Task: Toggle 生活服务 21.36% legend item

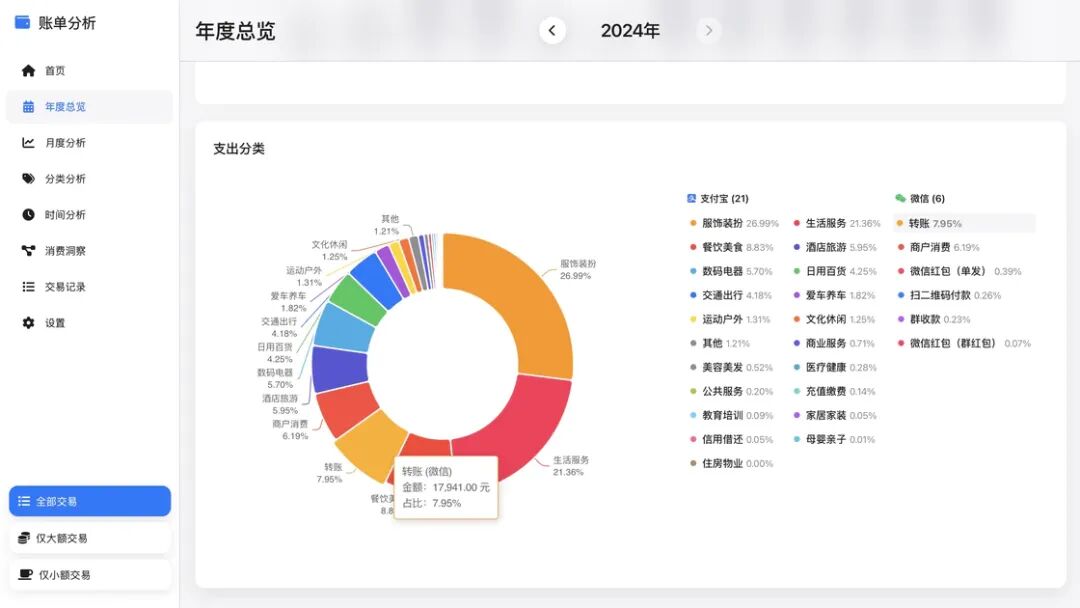Action: click(837, 223)
